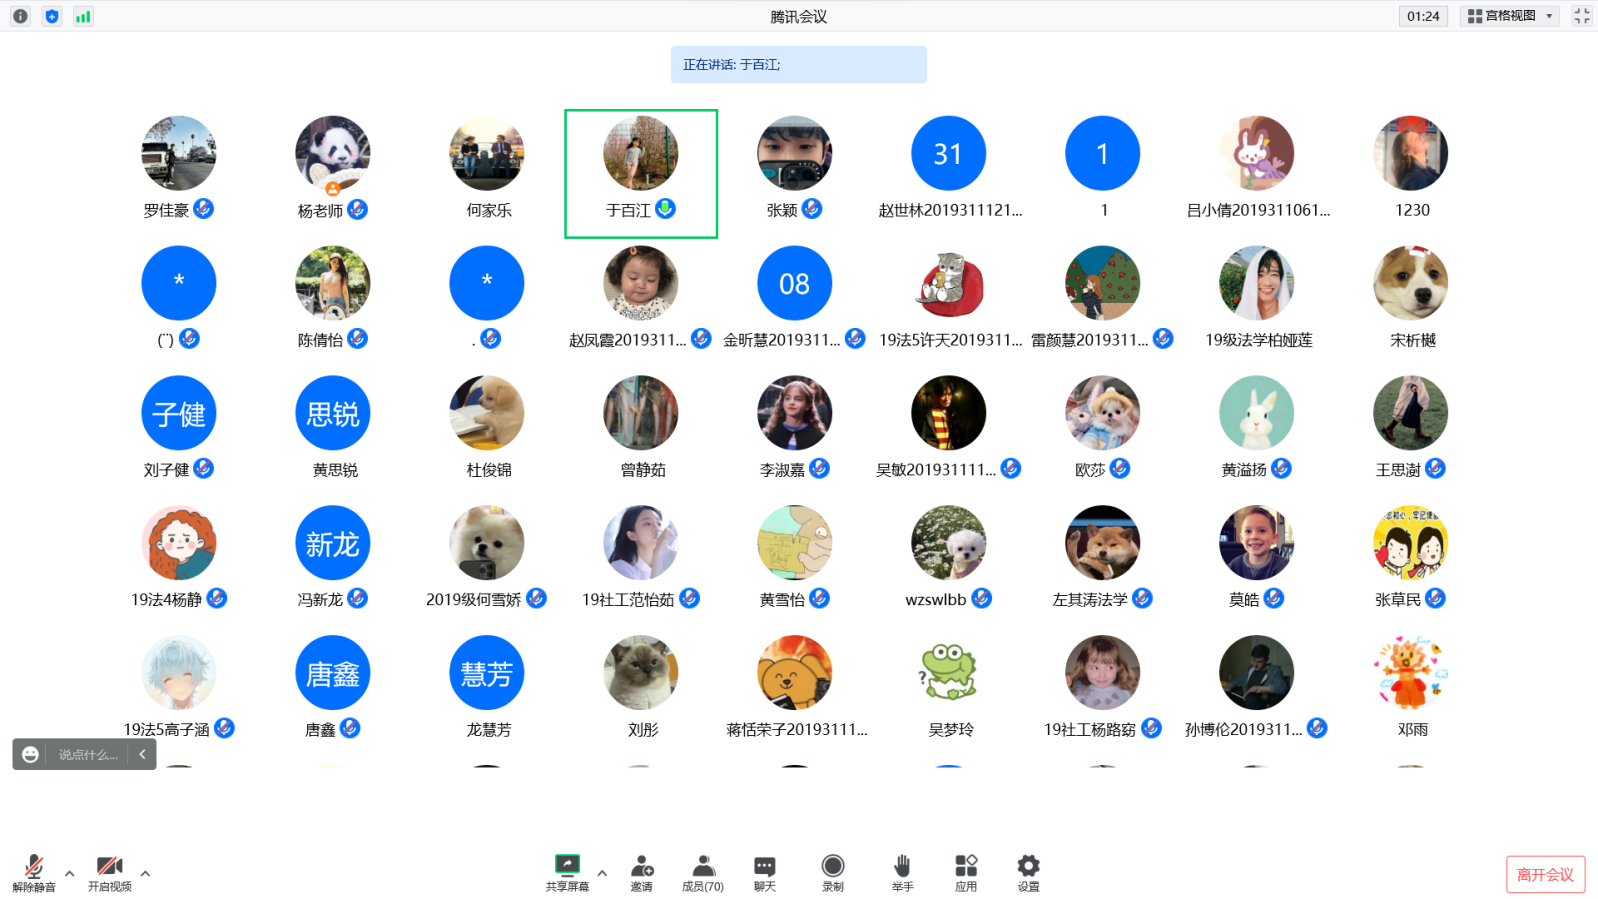The width and height of the screenshot is (1598, 899).
Task: Open the Members (成员) list
Action: coord(703,872)
